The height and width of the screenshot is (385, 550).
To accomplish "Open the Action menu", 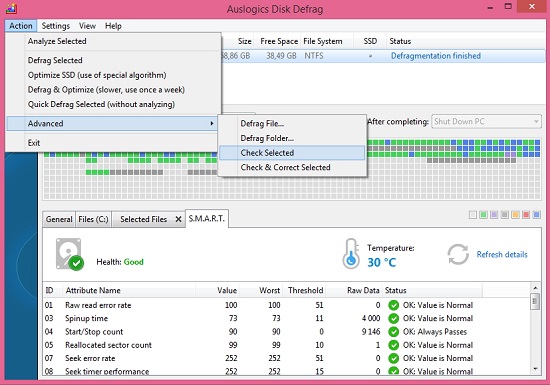I will coord(21,26).
